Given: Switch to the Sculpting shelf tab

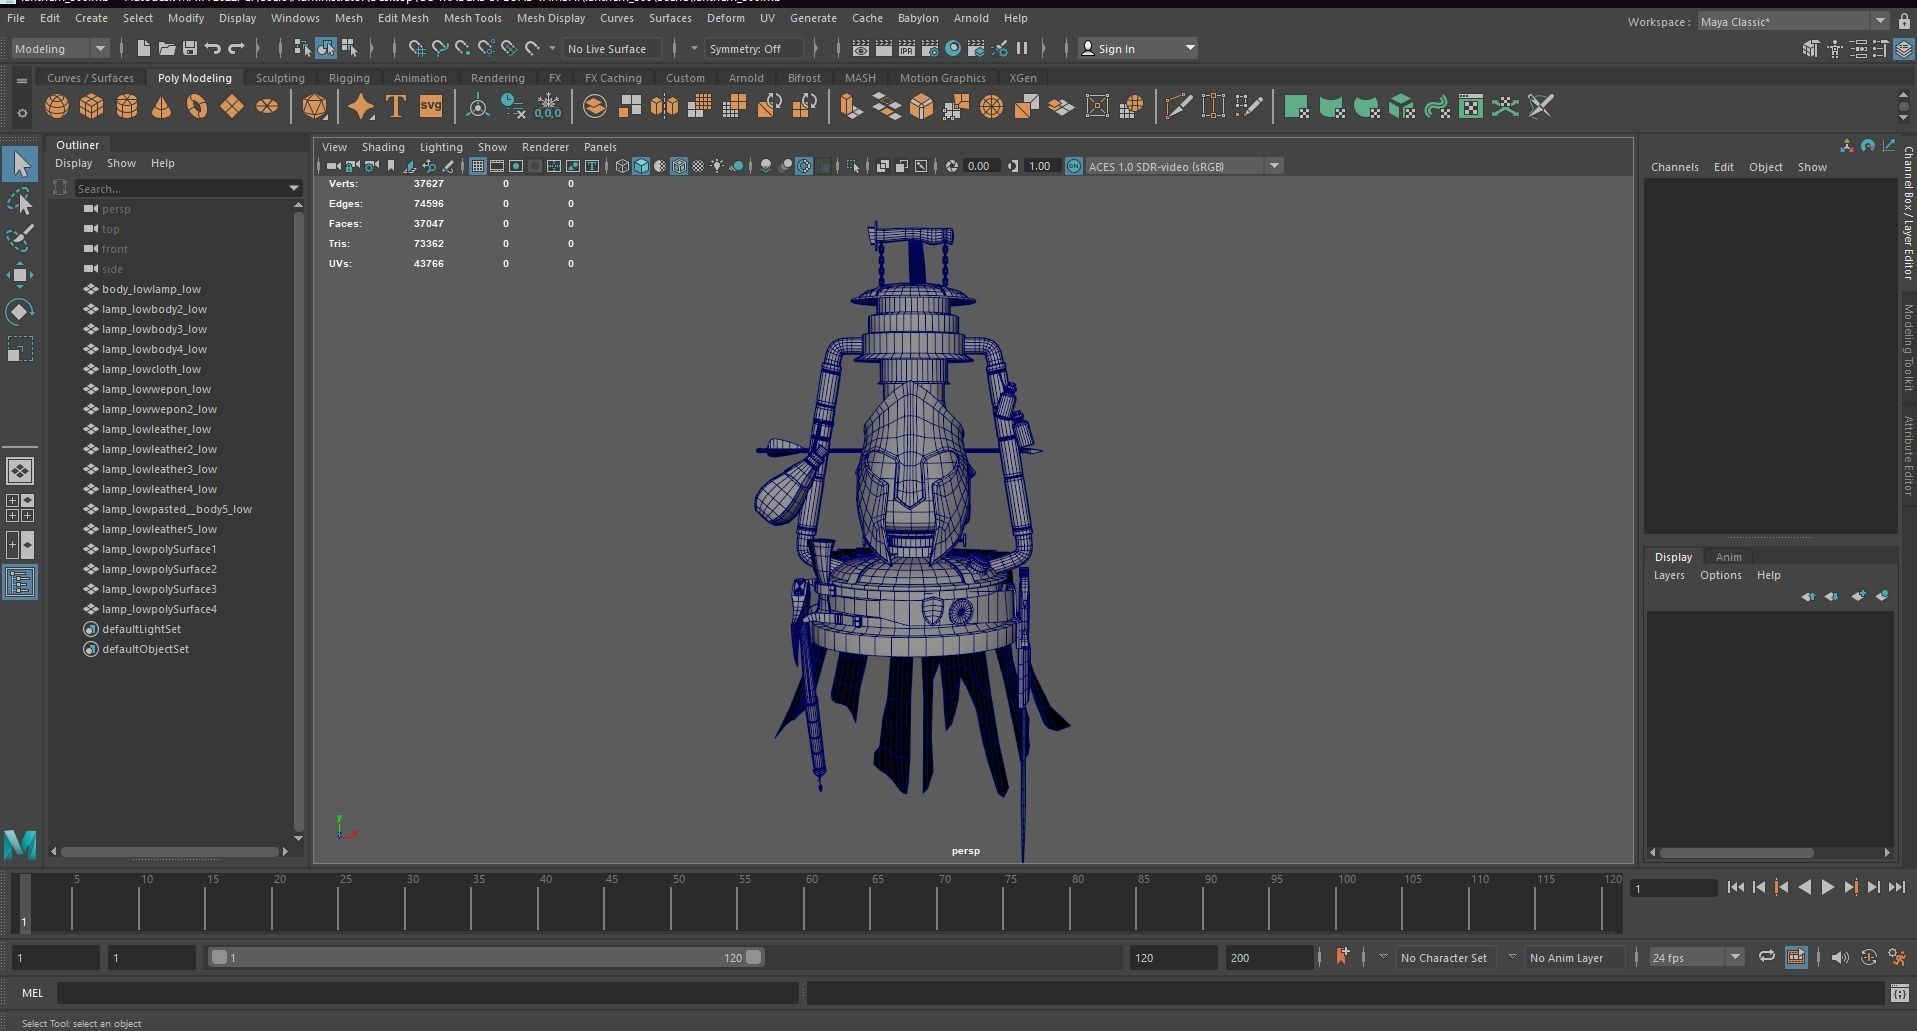Looking at the screenshot, I should pyautogui.click(x=280, y=78).
